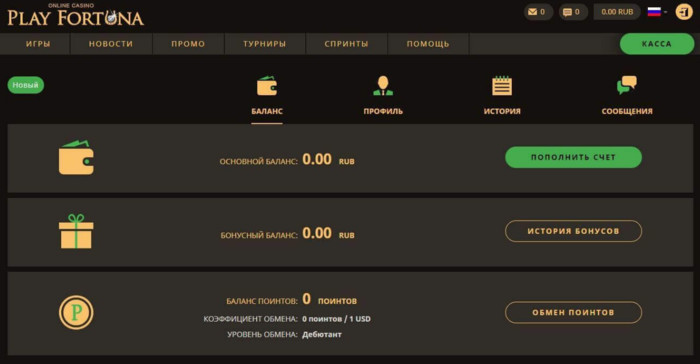
Task: Open the ПОМОЩЬ menu item
Action: [x=428, y=44]
